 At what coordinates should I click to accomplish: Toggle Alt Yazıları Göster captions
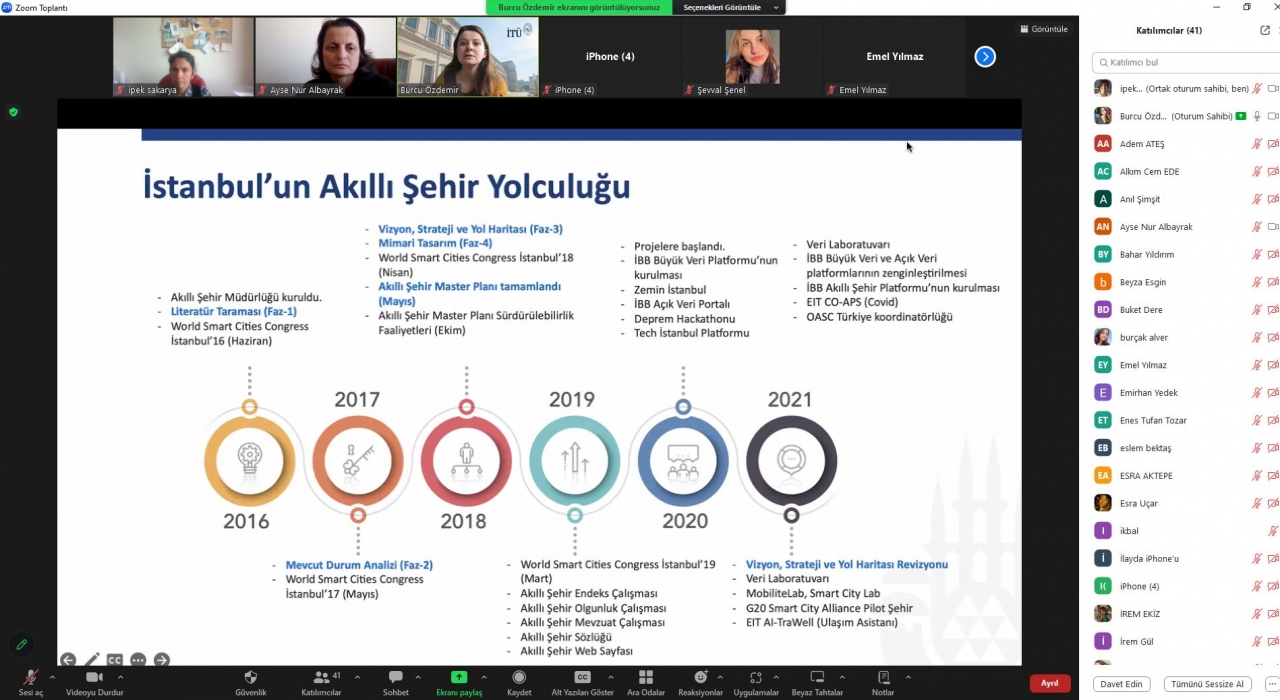(x=582, y=678)
